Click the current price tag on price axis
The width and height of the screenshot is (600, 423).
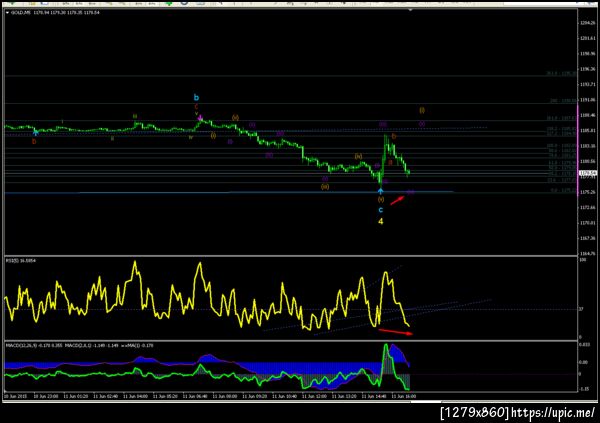click(588, 173)
